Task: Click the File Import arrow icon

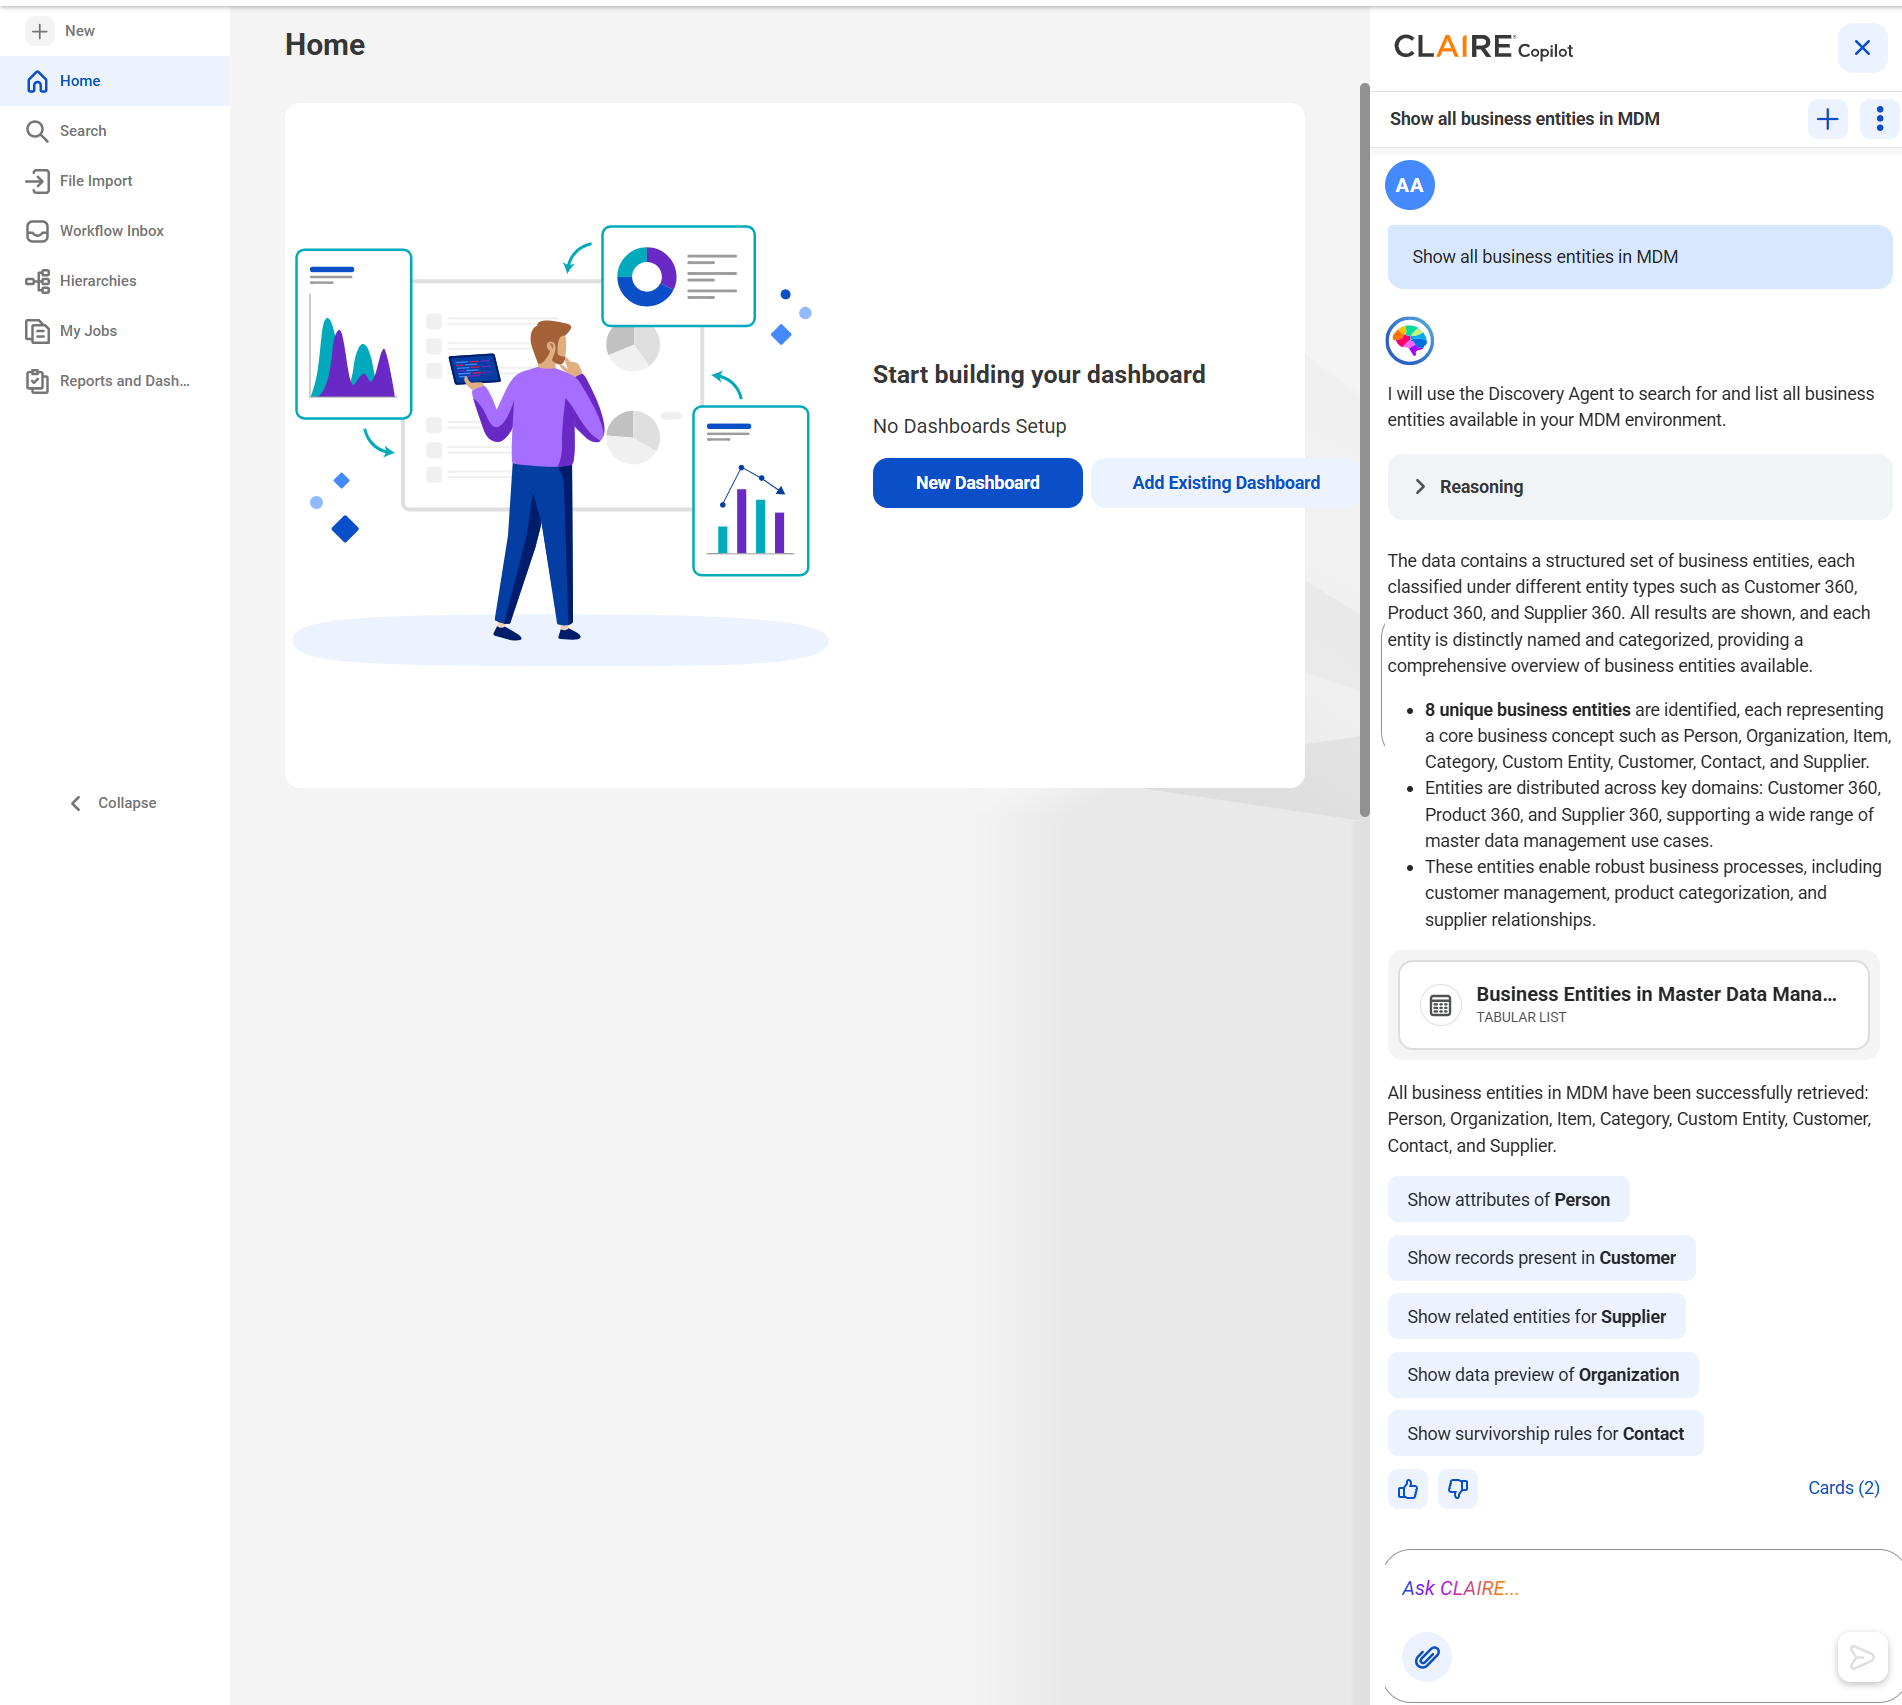Action: 37,181
